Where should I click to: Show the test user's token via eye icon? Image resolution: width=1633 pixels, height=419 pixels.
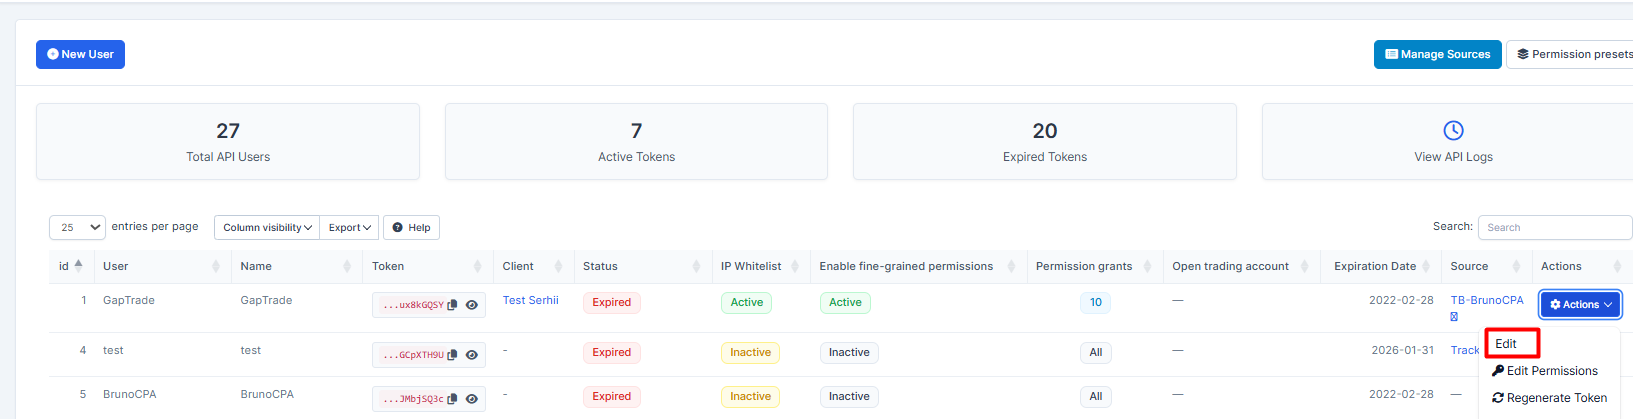click(472, 355)
